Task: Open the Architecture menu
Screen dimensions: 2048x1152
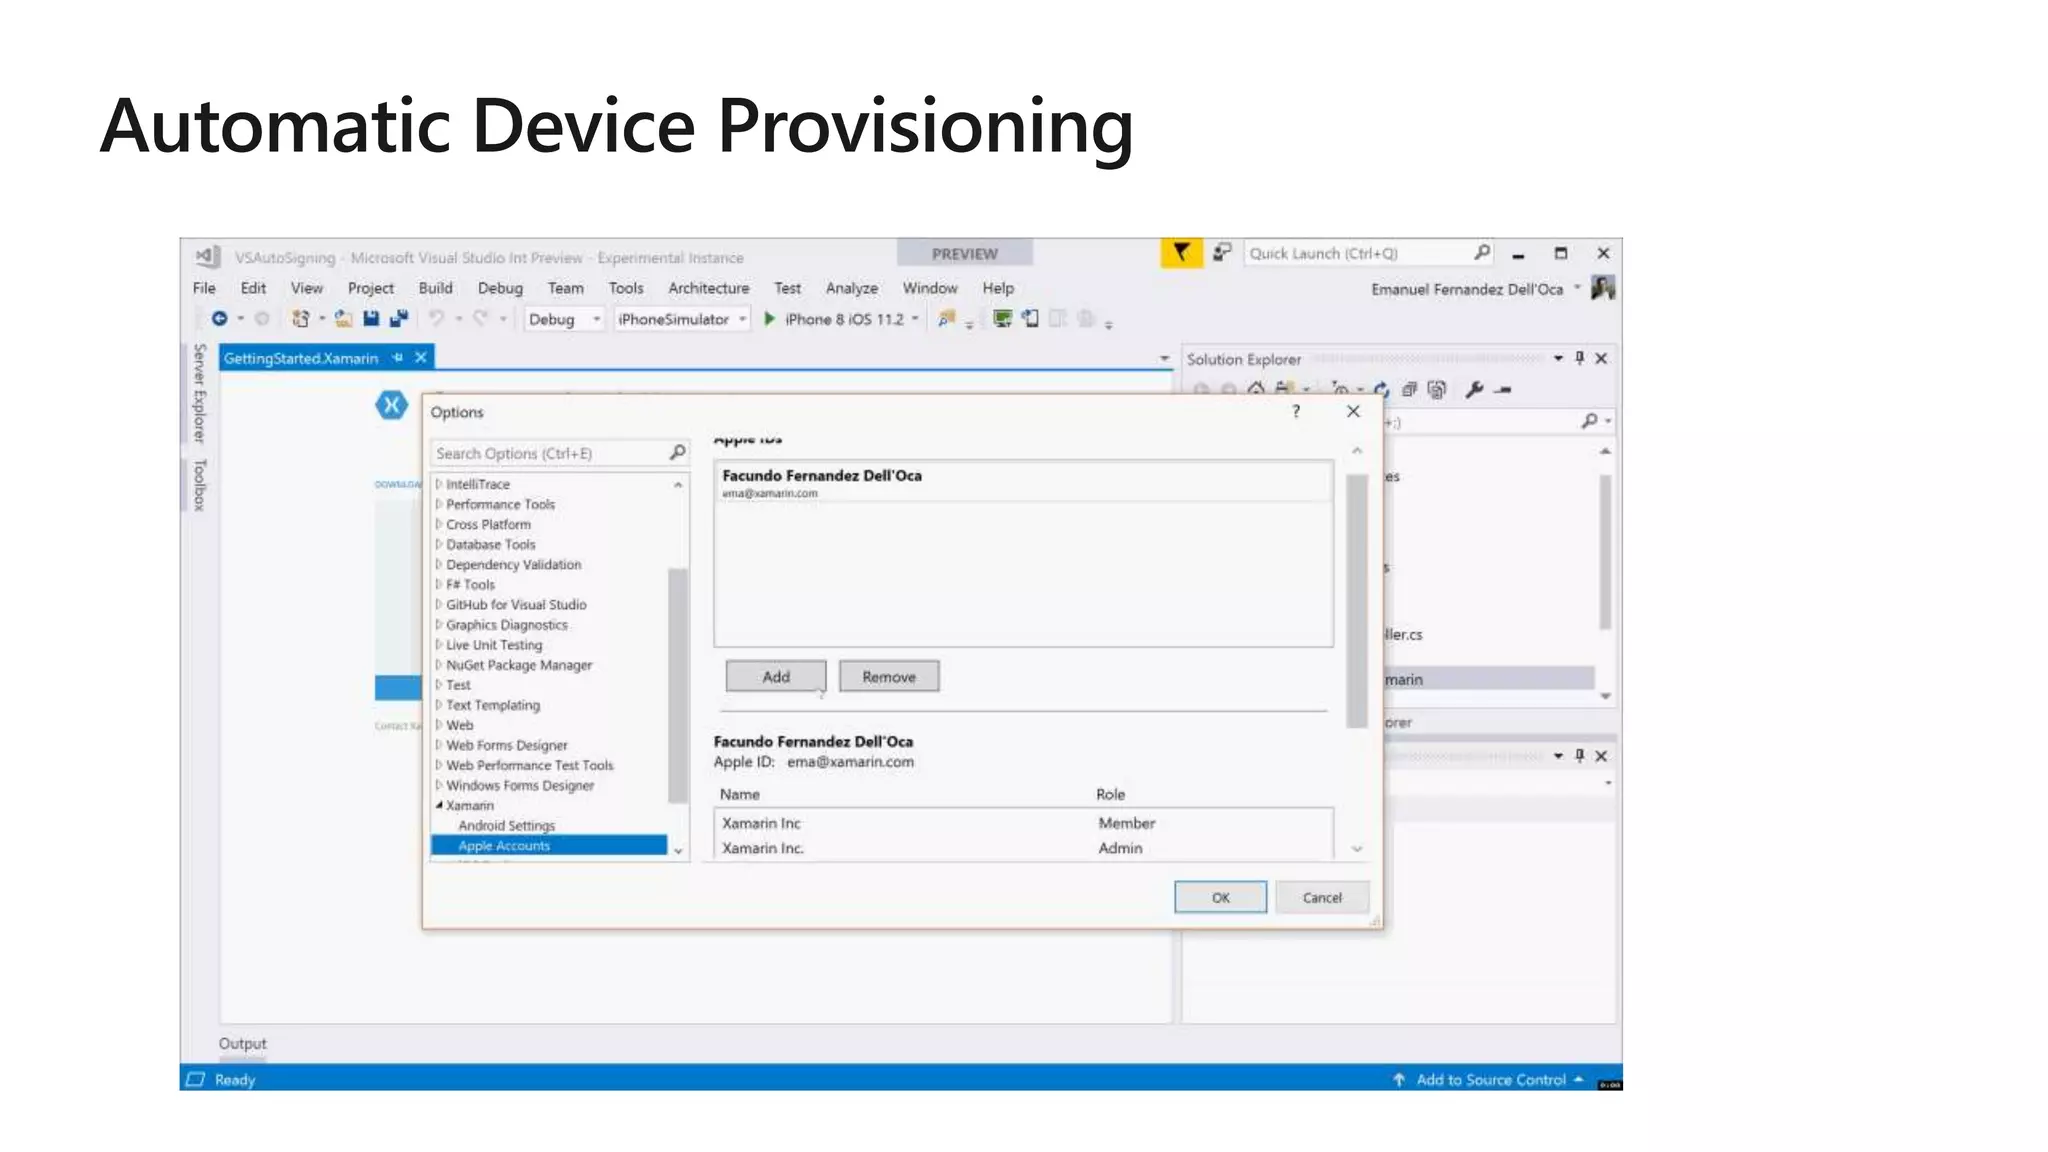Action: coord(708,288)
